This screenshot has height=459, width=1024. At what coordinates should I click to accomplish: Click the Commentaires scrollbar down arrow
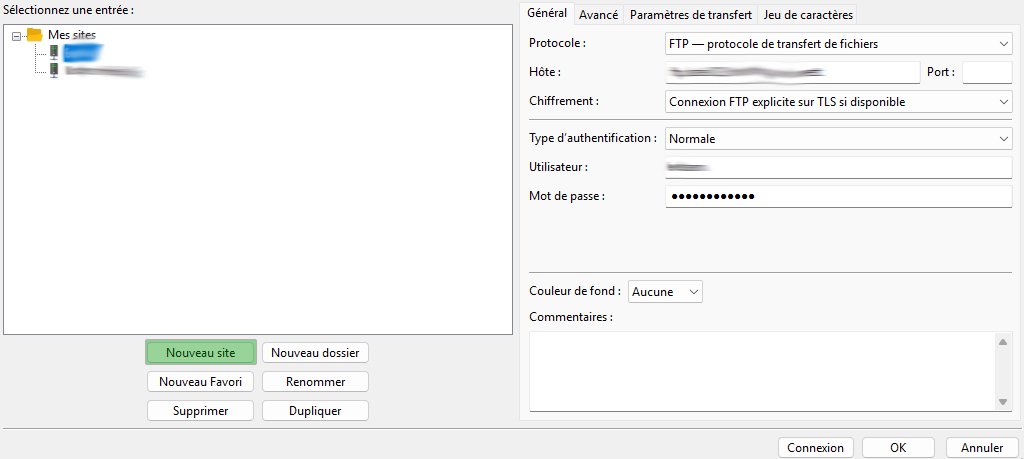[x=1002, y=402]
